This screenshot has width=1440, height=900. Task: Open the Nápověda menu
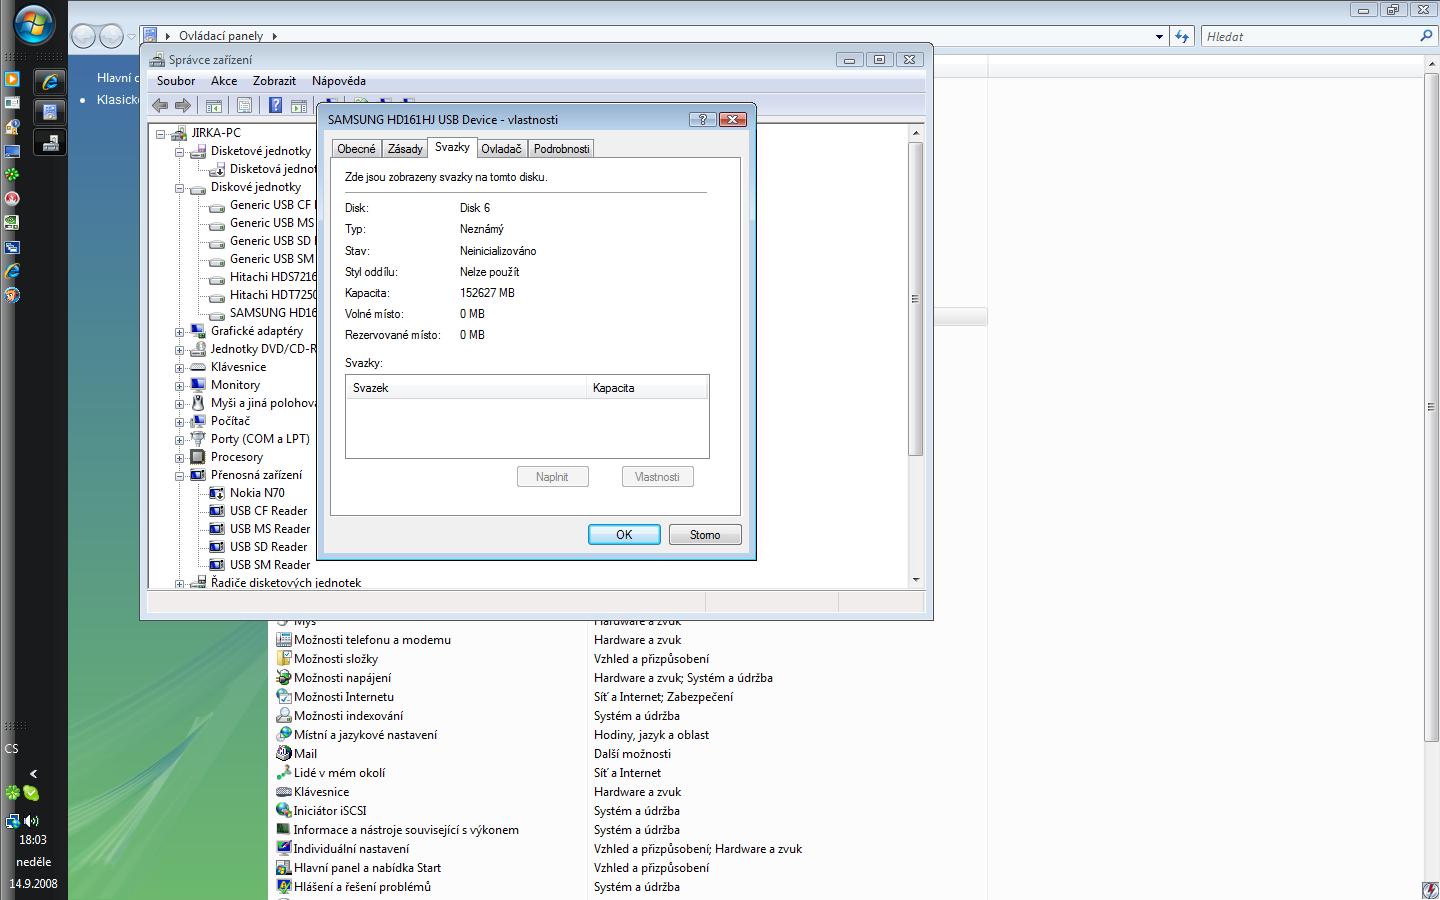(339, 81)
